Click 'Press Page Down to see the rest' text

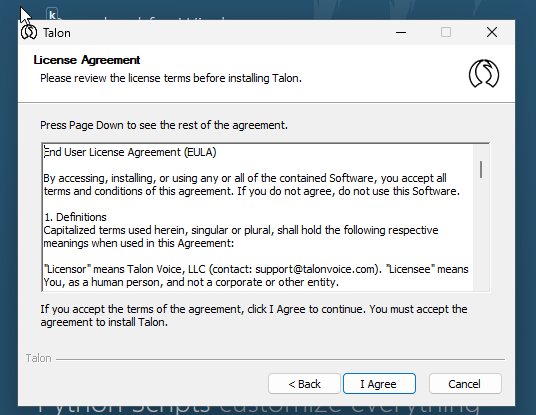coord(164,125)
